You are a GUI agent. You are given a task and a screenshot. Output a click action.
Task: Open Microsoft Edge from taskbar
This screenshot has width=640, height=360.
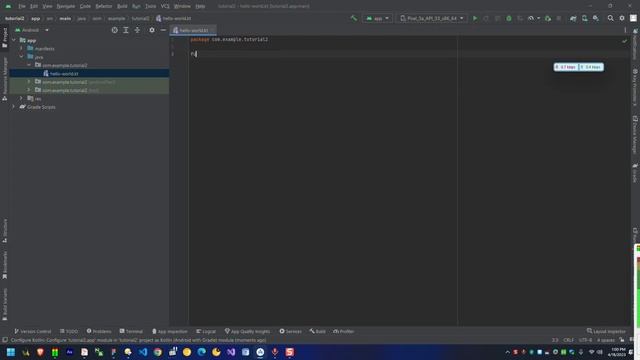point(202,352)
